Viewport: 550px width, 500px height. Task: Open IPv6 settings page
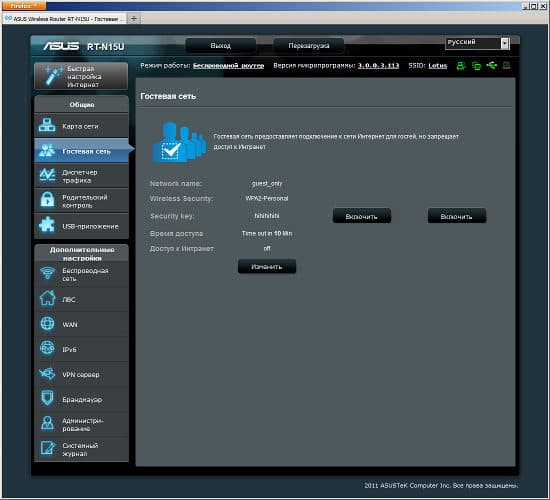pyautogui.click(x=81, y=349)
